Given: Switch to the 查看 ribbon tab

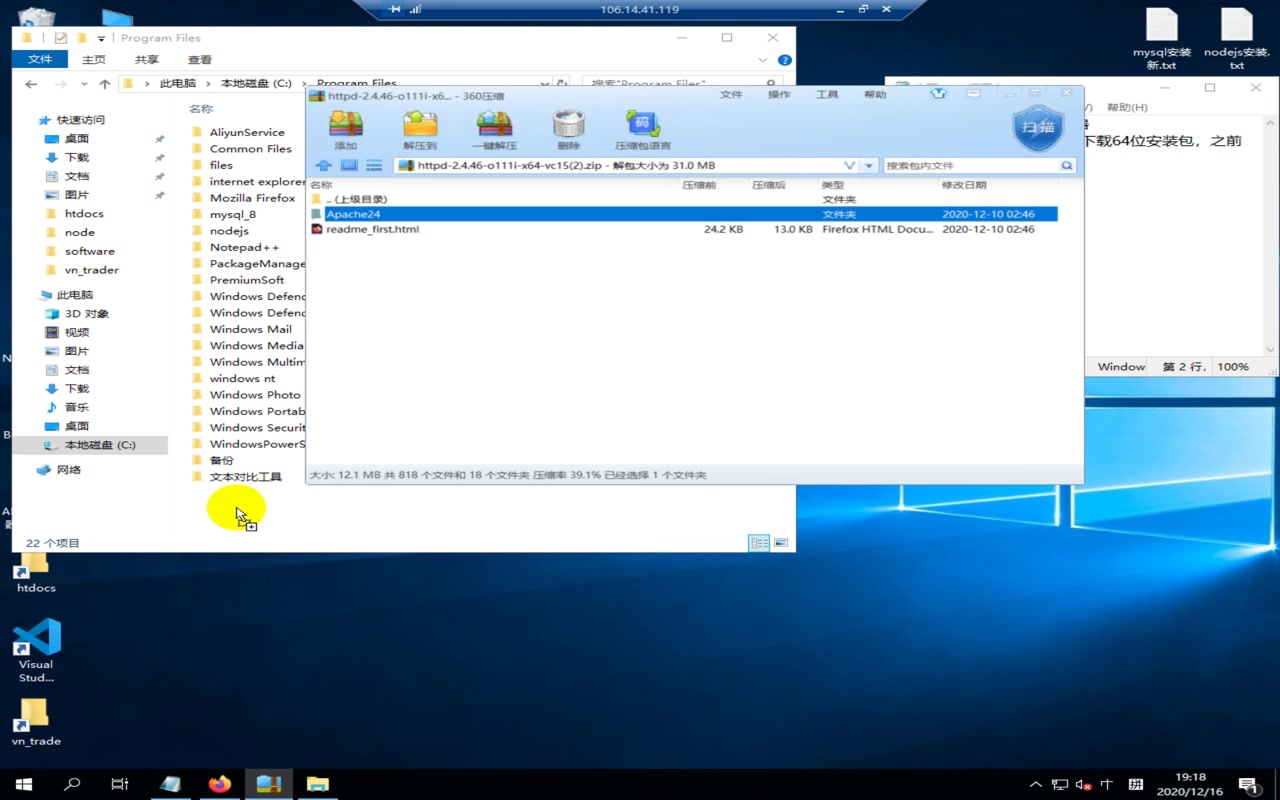Looking at the screenshot, I should click(200, 59).
